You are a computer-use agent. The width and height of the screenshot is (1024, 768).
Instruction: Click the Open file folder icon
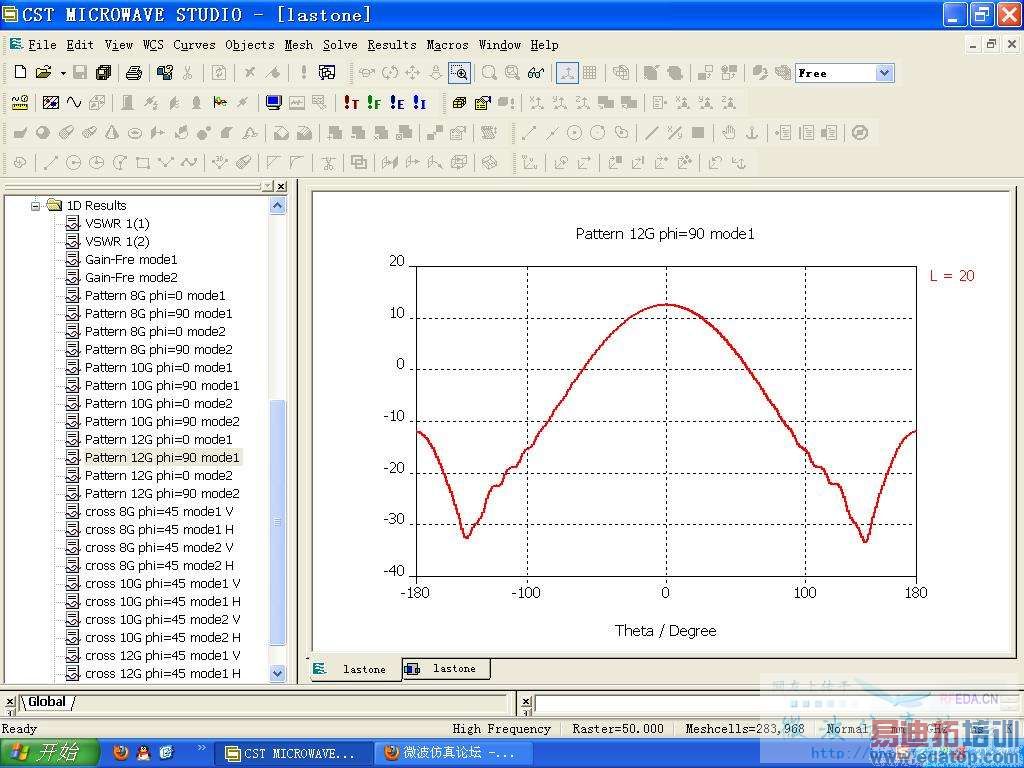pyautogui.click(x=42, y=73)
